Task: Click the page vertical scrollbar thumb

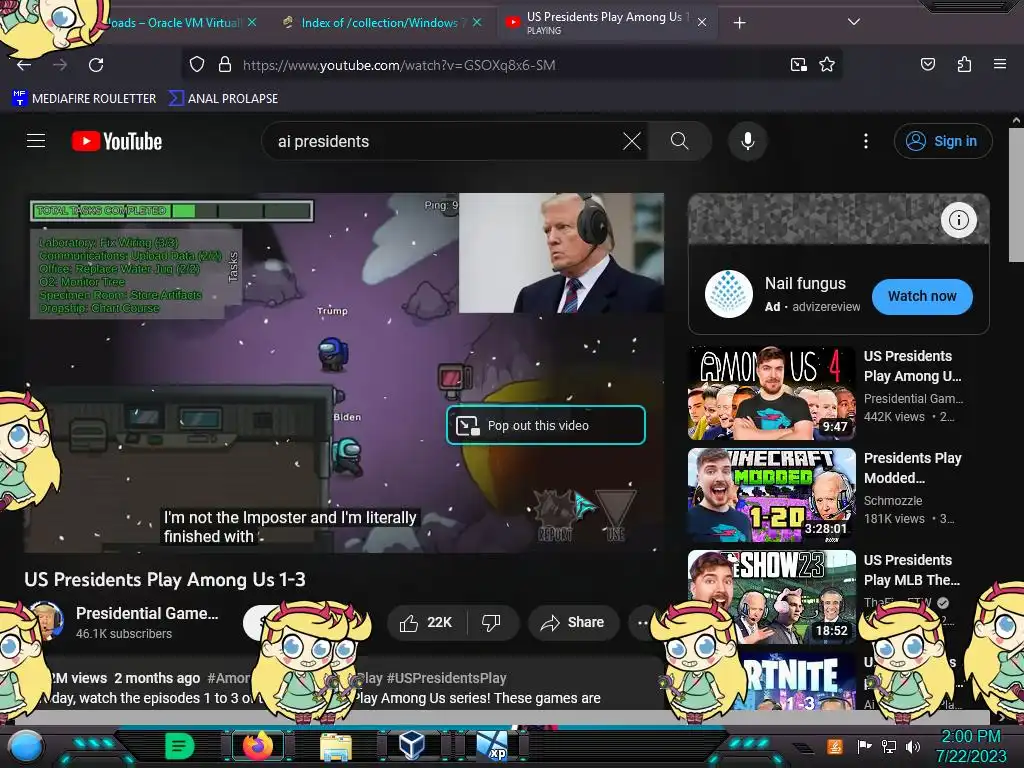Action: click(1016, 195)
